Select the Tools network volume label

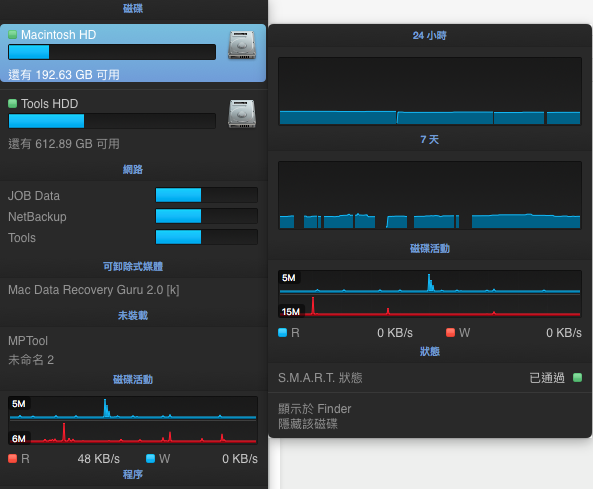pos(22,238)
